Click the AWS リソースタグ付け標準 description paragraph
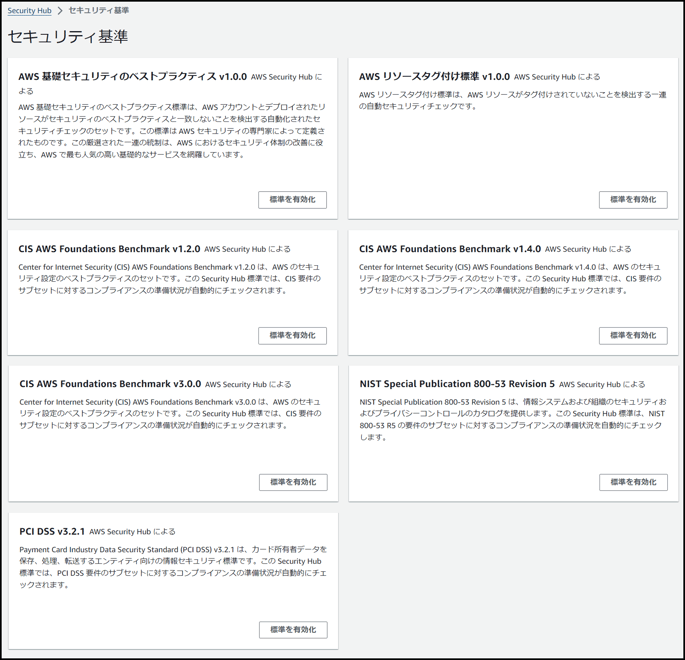 (x=513, y=100)
